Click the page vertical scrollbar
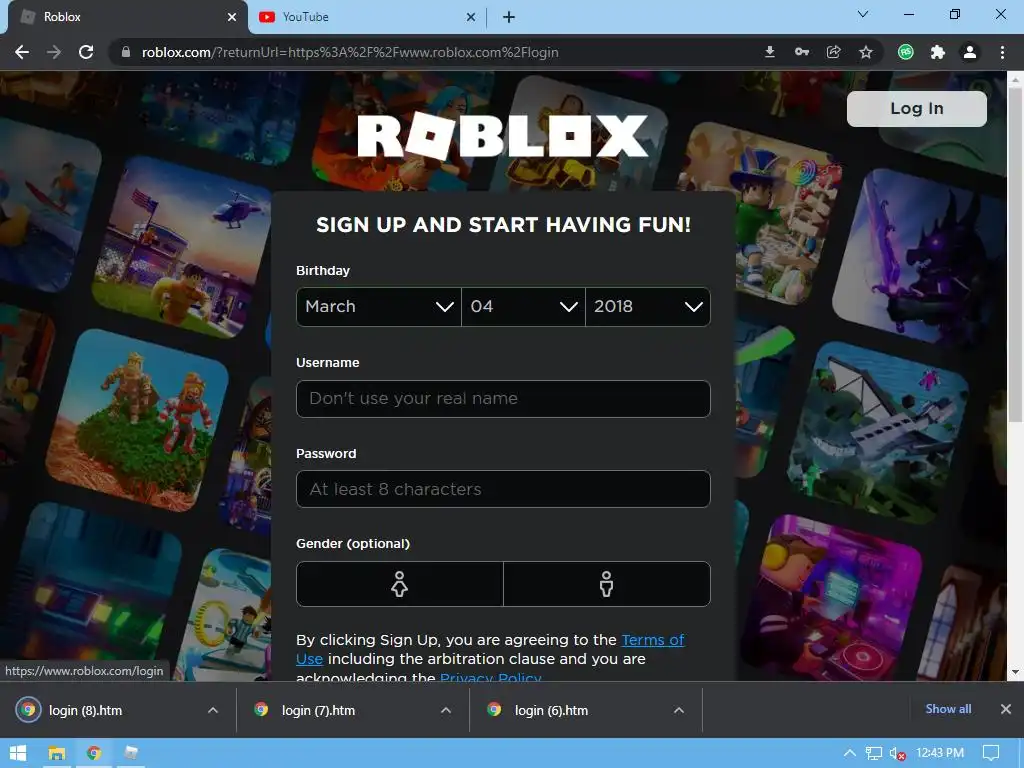This screenshot has height=768, width=1024. [x=1014, y=255]
